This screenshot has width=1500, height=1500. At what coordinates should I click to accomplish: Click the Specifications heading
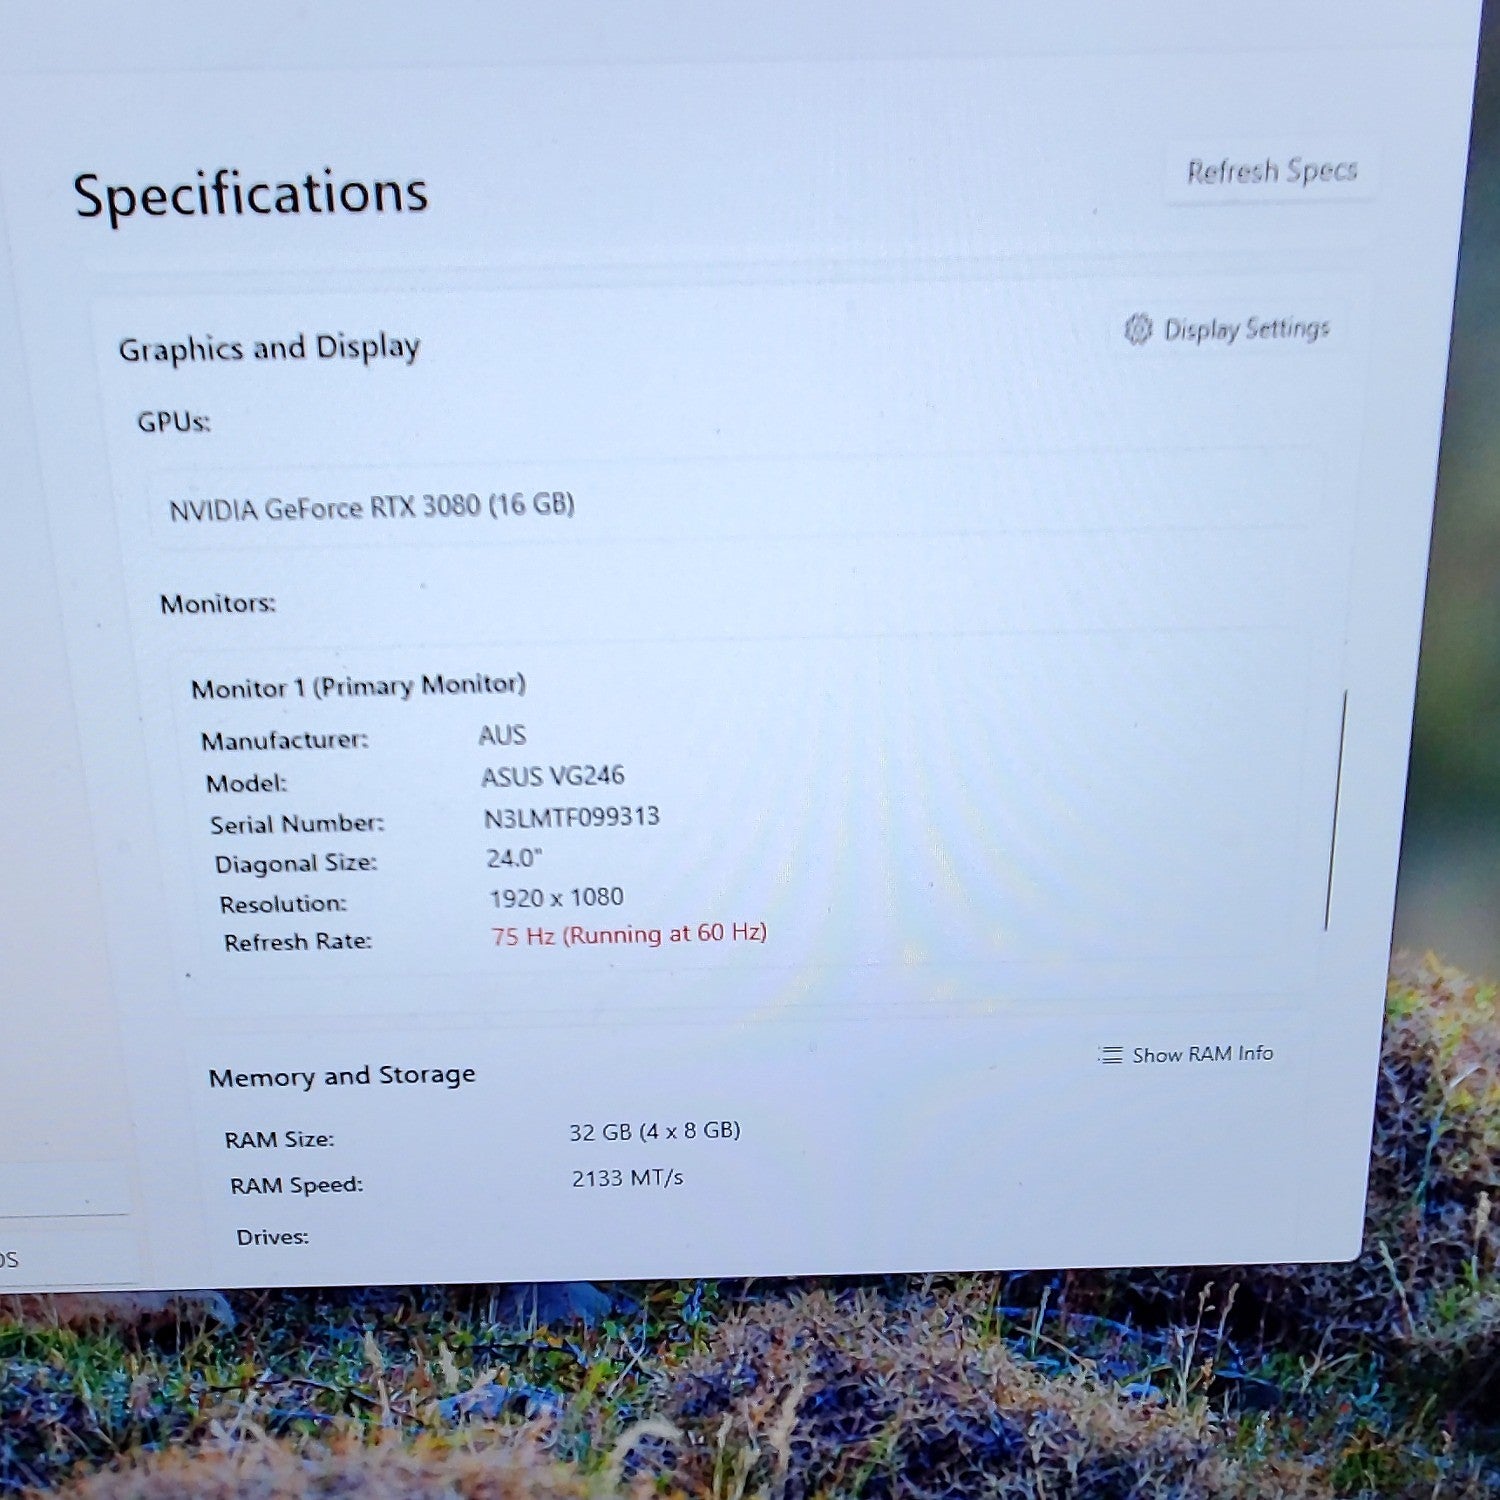[251, 194]
